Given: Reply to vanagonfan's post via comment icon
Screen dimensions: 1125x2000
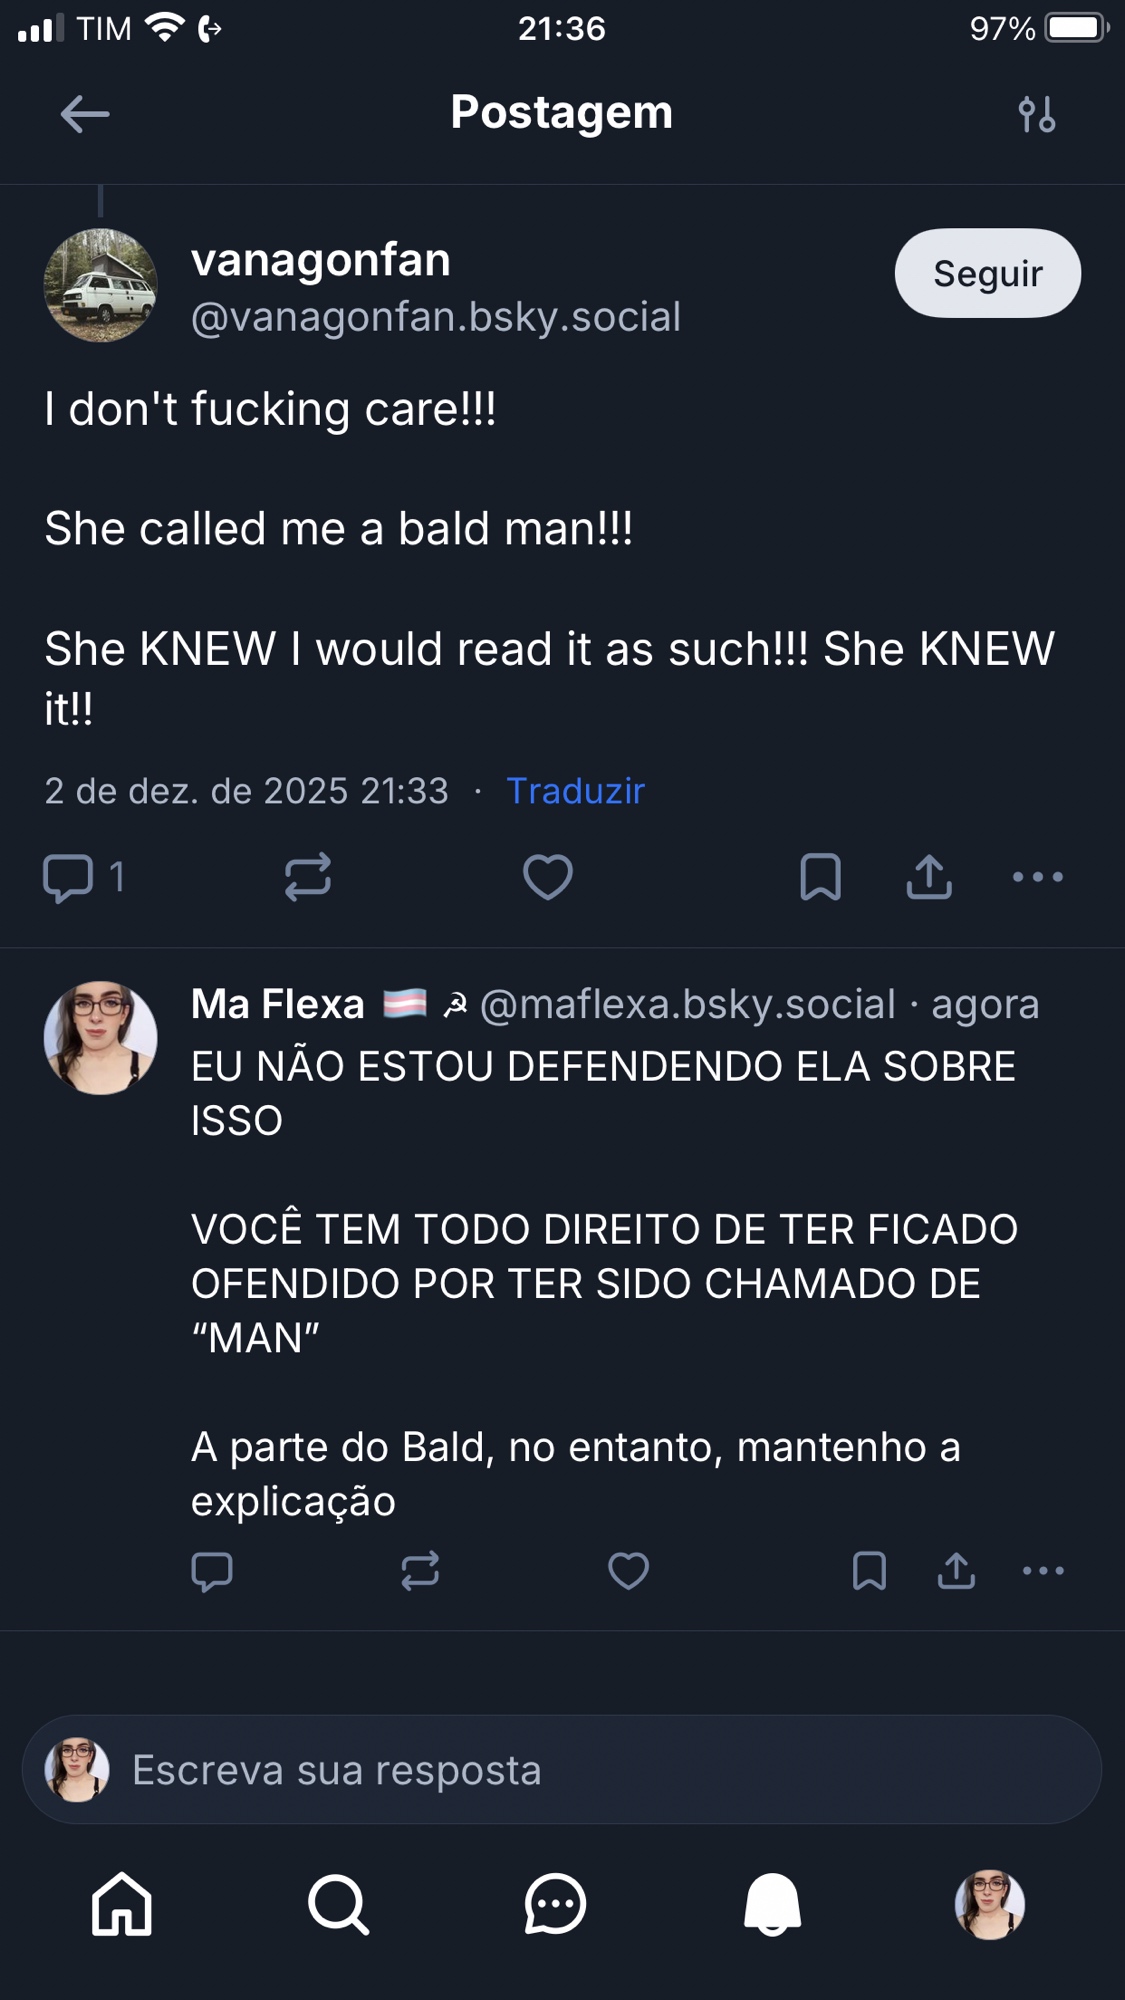Looking at the screenshot, I should click(x=68, y=877).
